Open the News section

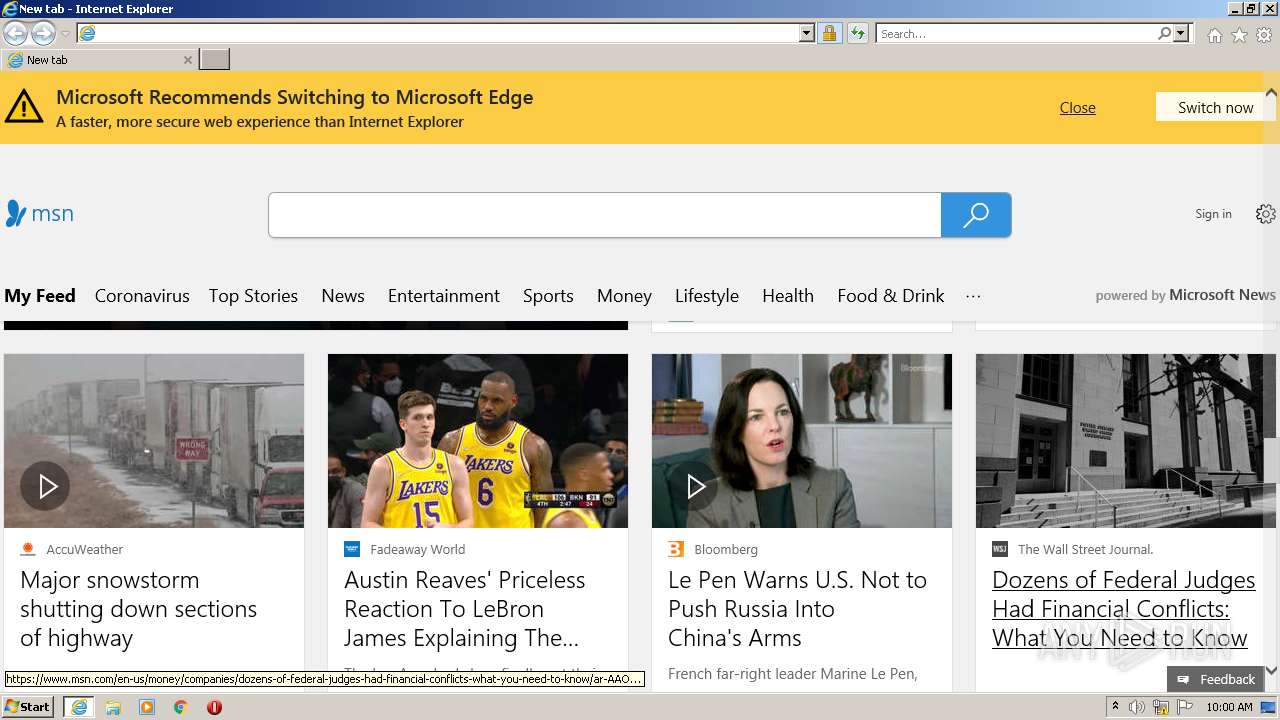pos(343,296)
